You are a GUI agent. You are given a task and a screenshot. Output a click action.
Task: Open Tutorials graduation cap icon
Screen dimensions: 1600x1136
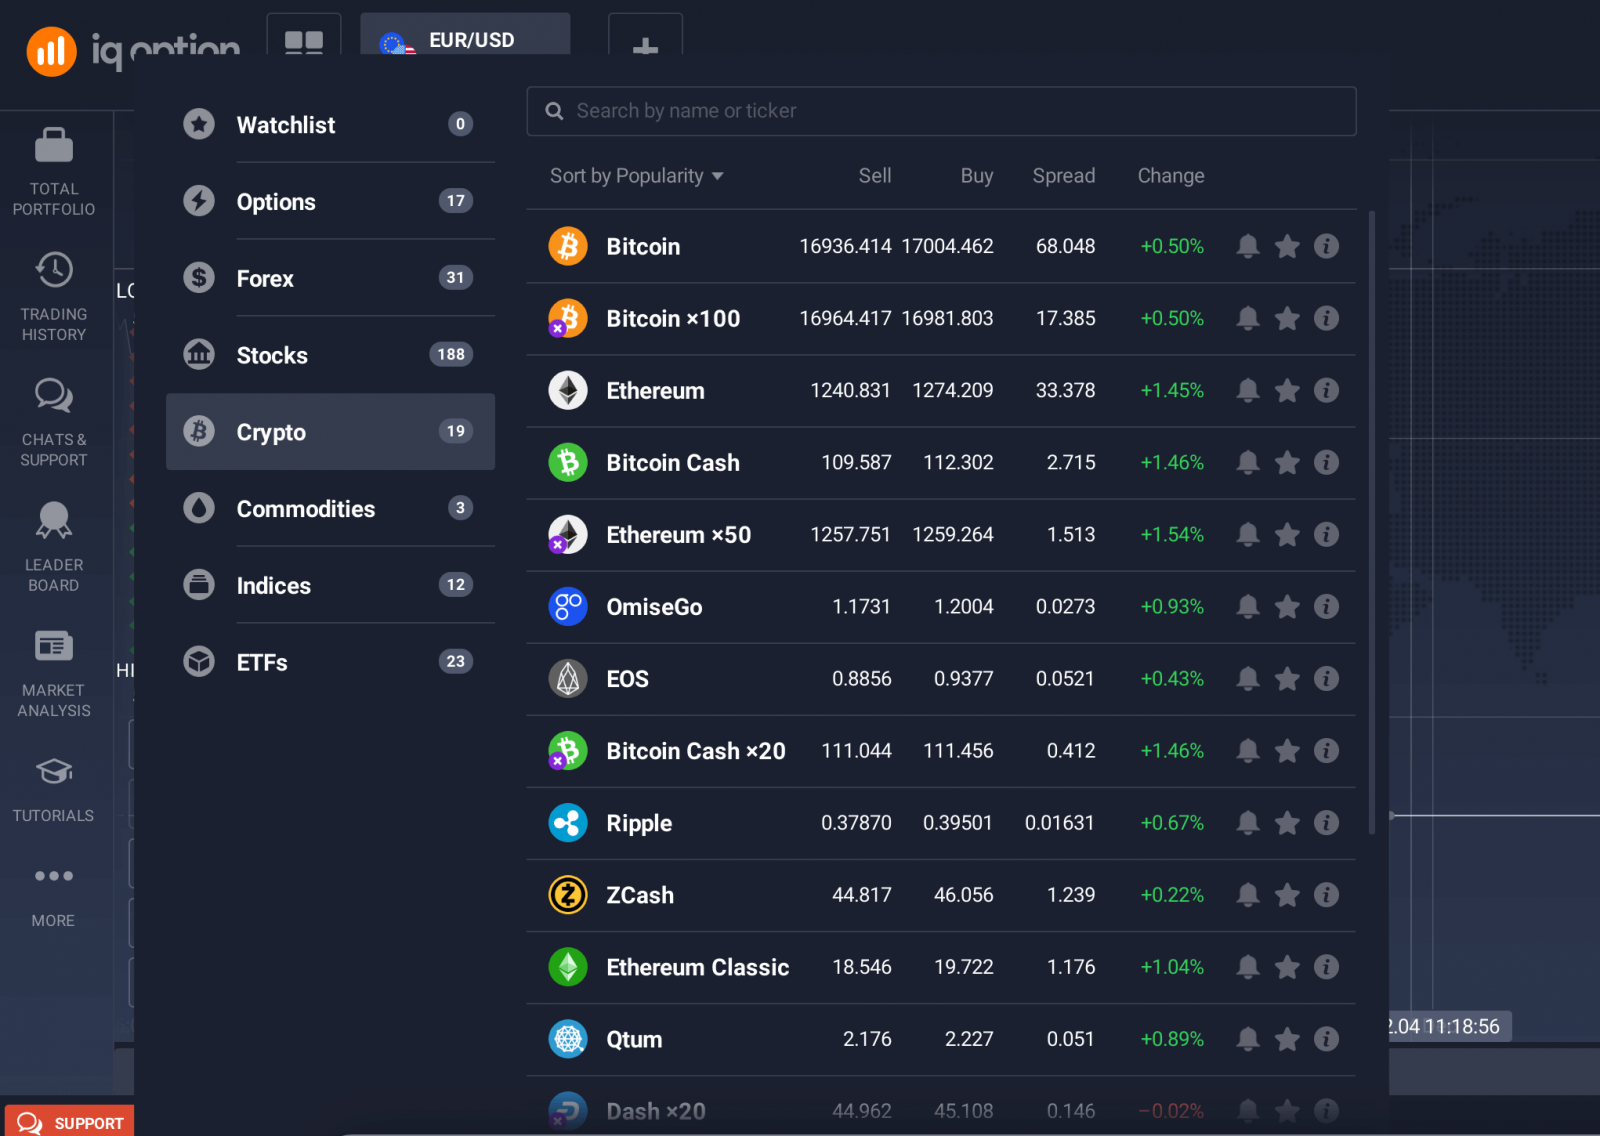54,772
